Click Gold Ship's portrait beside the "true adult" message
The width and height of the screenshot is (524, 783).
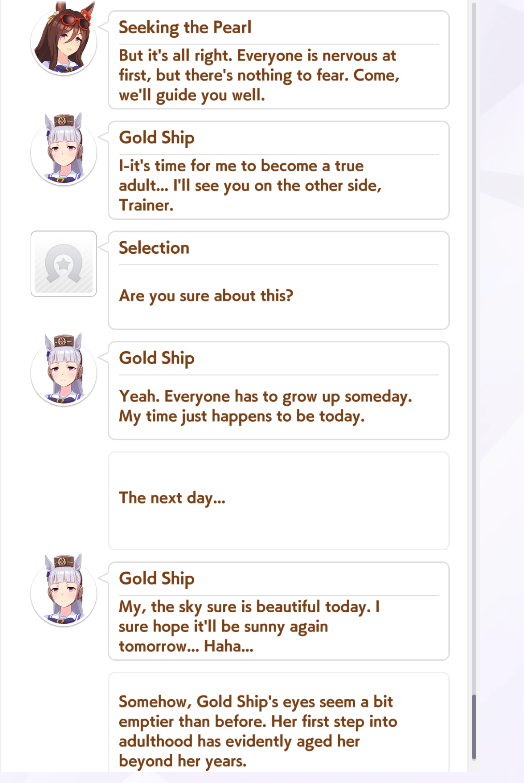pos(63,150)
